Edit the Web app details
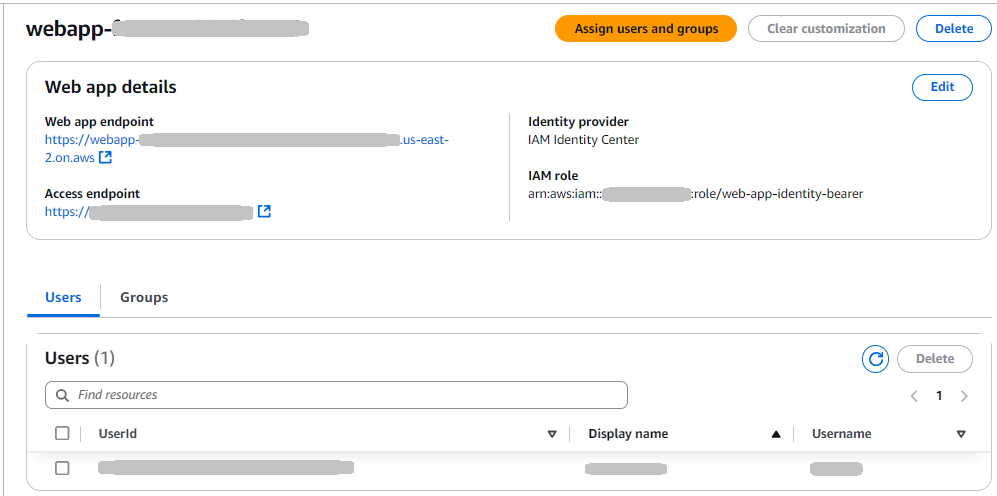Viewport: 997px width, 496px height. 942,87
